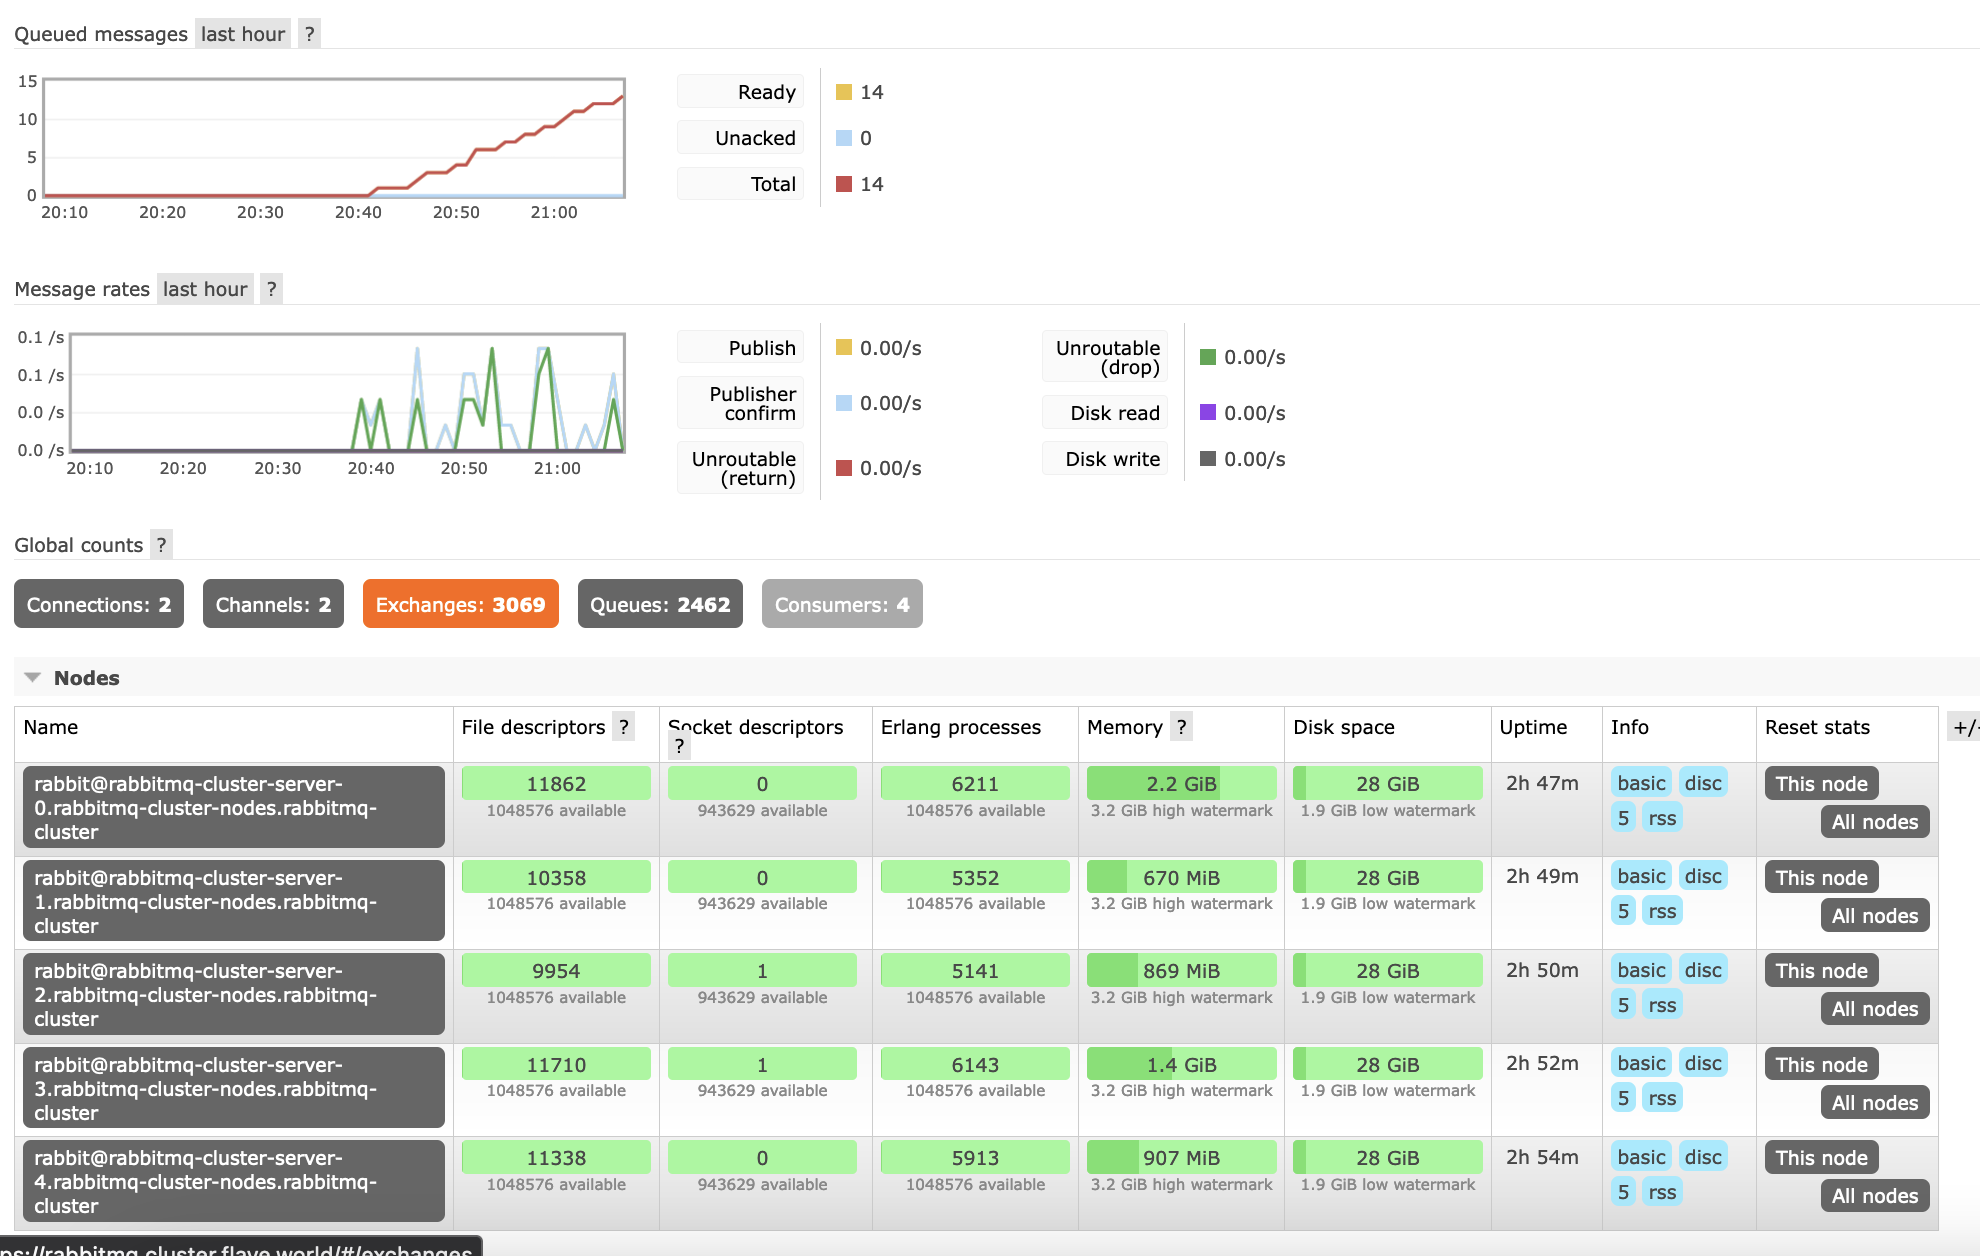Image resolution: width=1980 pixels, height=1256 pixels.
Task: Open Queued messages last hour range selector
Action: pyautogui.click(x=243, y=34)
